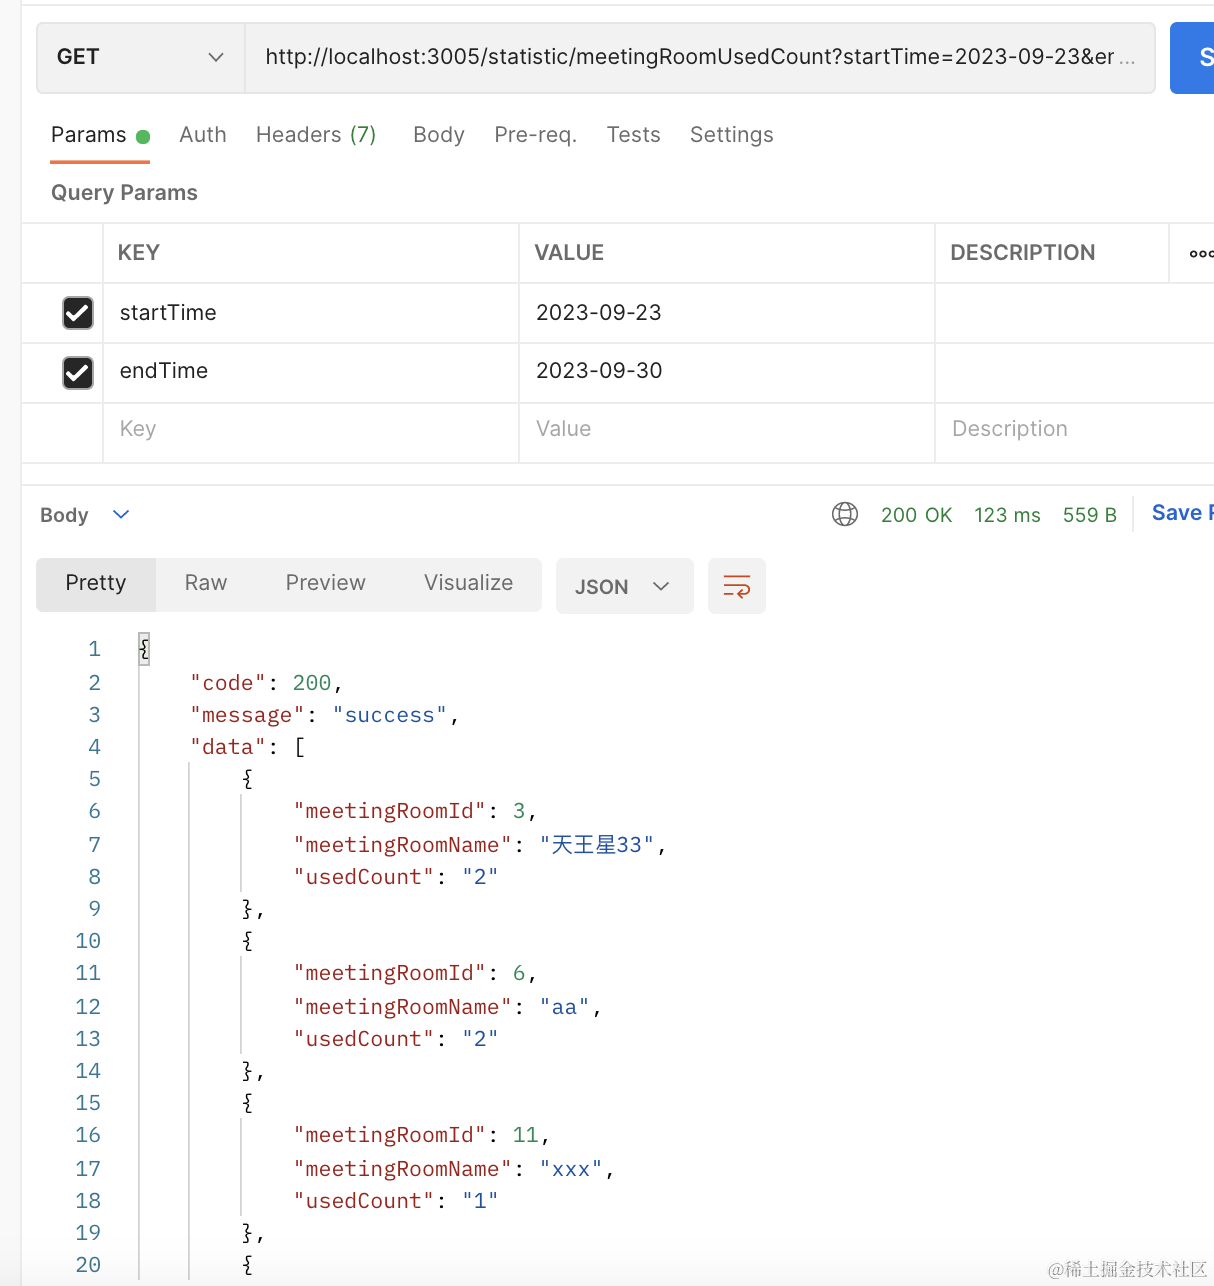Click the three-dots column options icon
The width and height of the screenshot is (1214, 1286).
pos(1200,253)
